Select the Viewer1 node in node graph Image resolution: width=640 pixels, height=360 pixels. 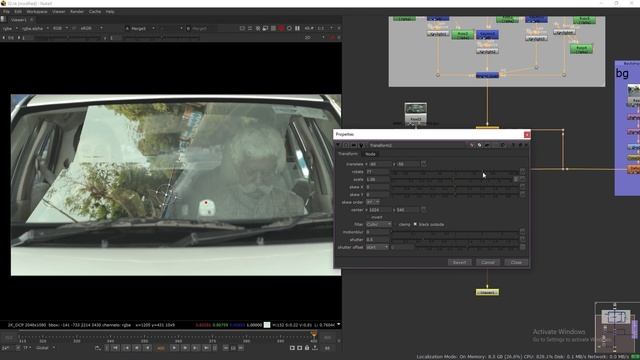pos(487,293)
